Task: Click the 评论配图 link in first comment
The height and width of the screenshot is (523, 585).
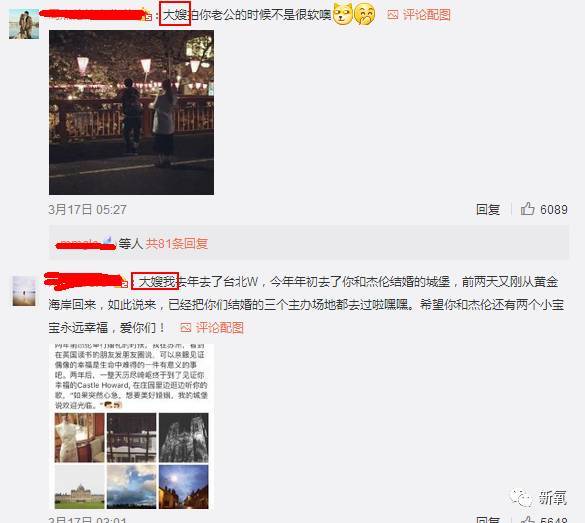Action: [426, 15]
